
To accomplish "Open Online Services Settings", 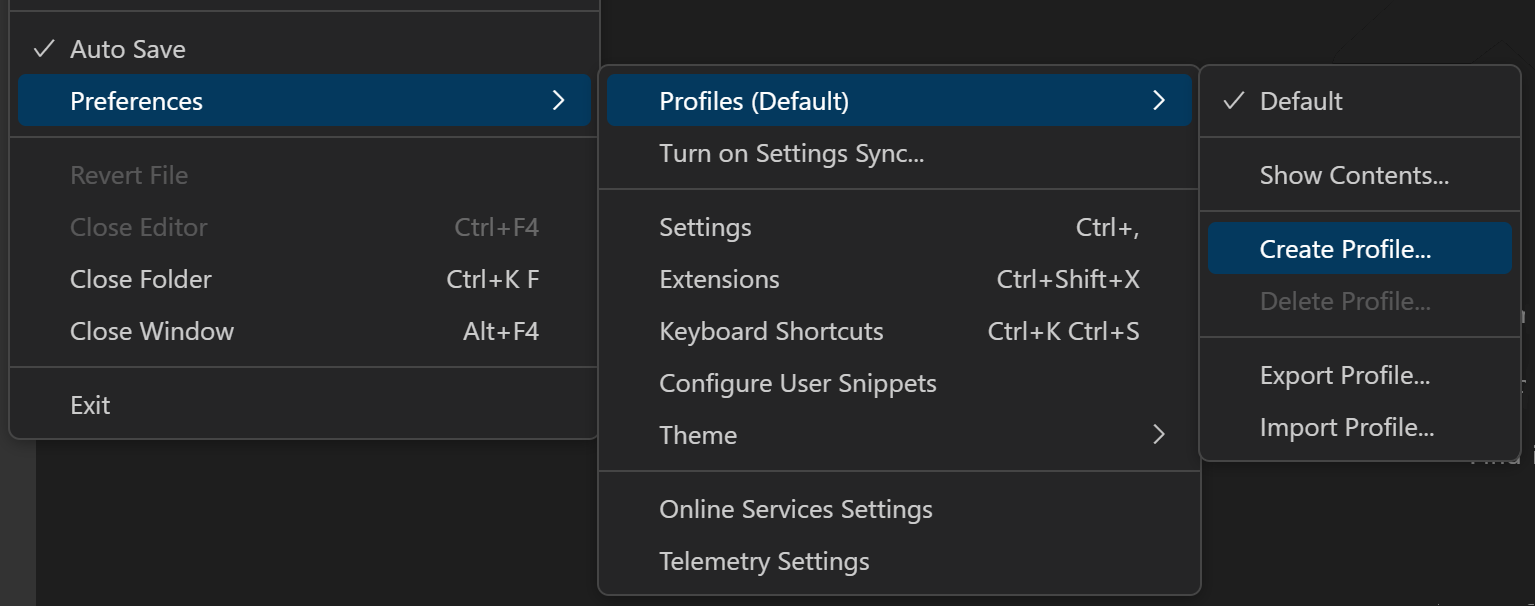I will point(795,509).
